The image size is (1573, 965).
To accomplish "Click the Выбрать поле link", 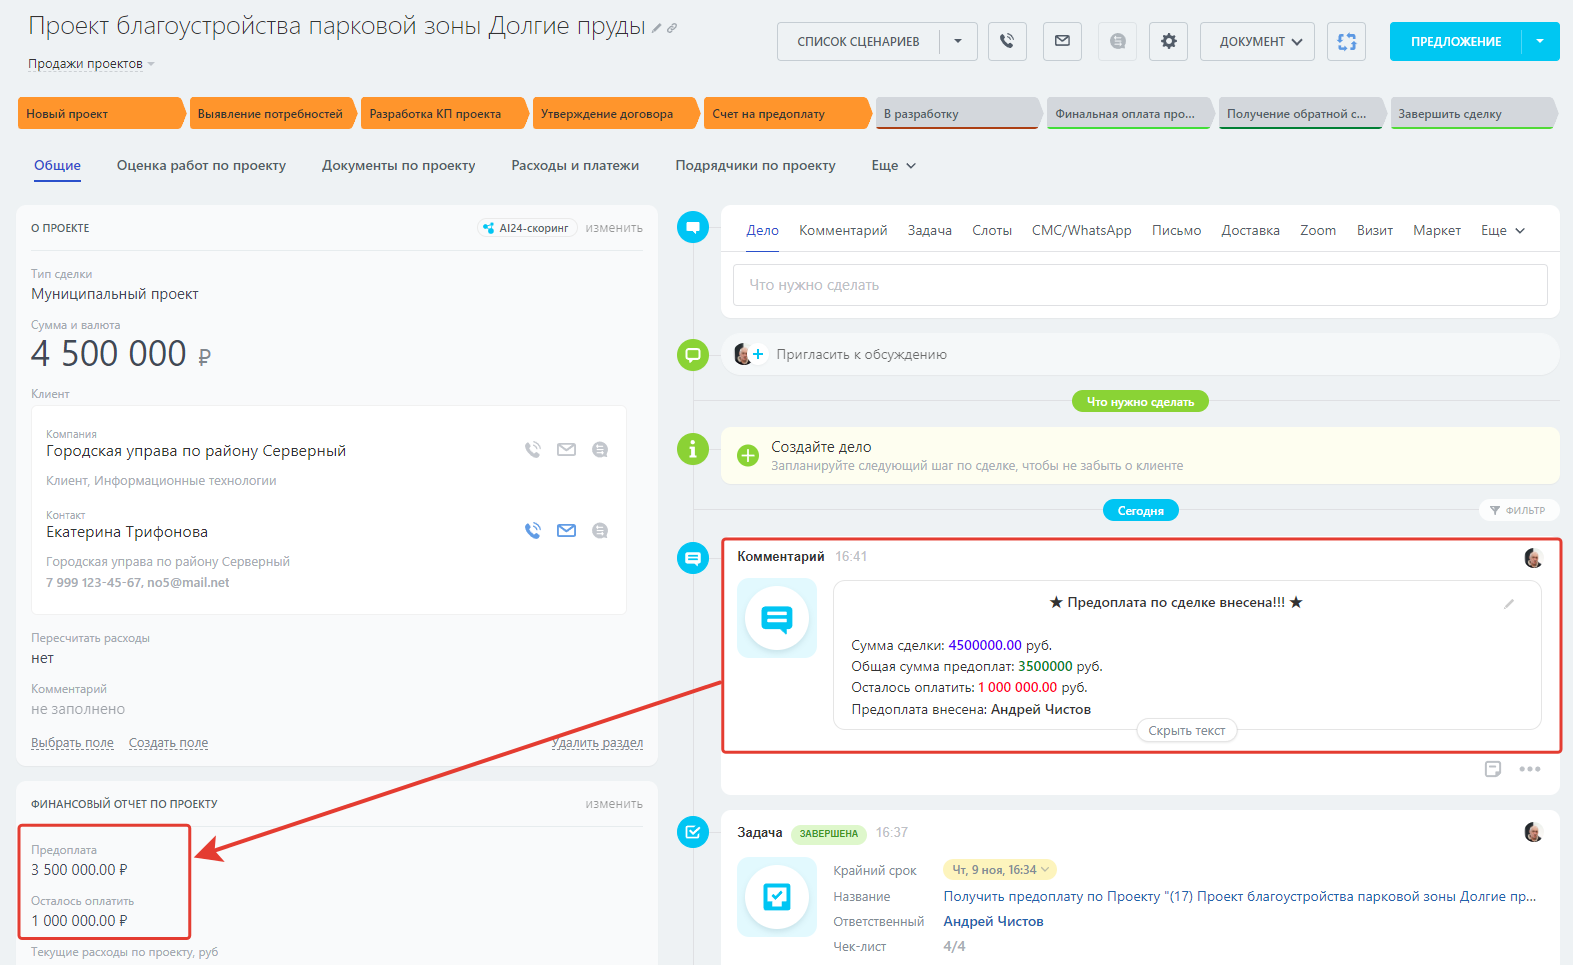I will coord(72,743).
